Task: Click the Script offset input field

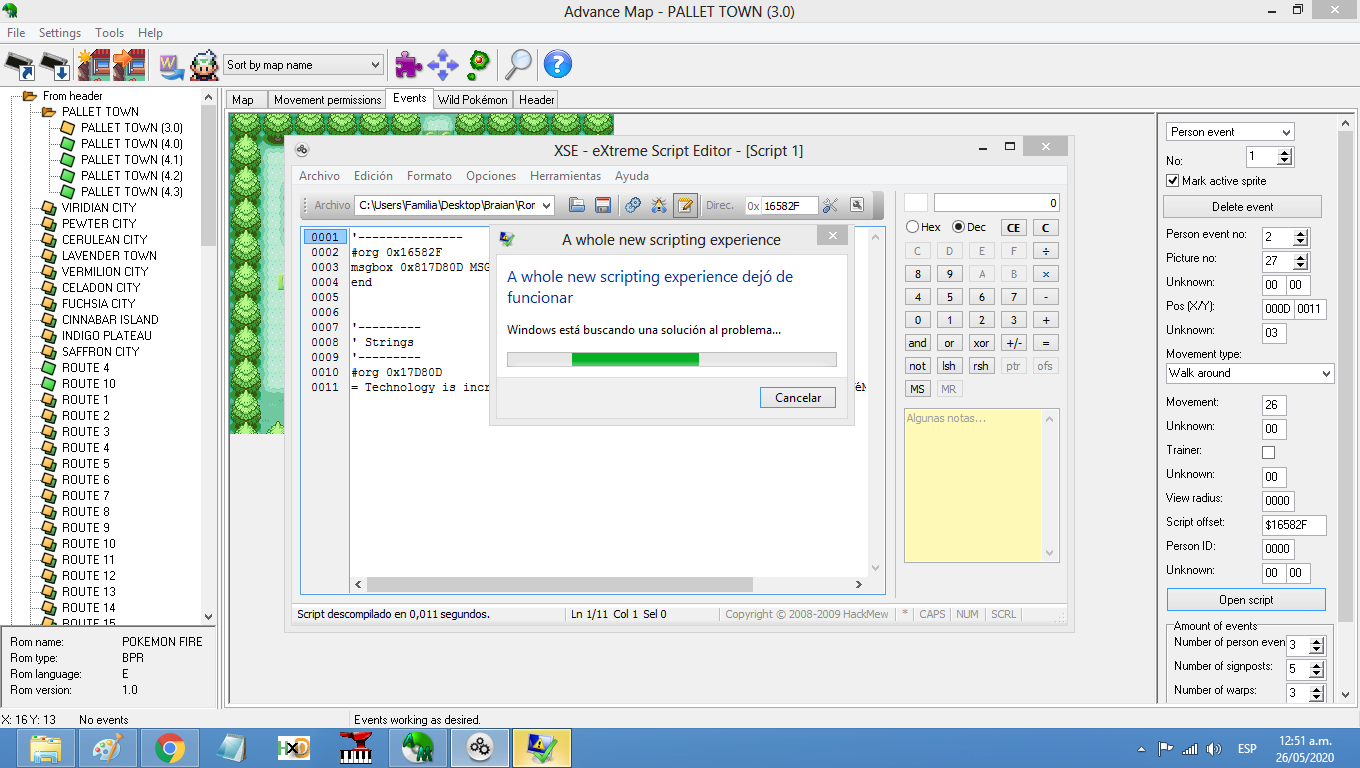Action: (x=1293, y=525)
